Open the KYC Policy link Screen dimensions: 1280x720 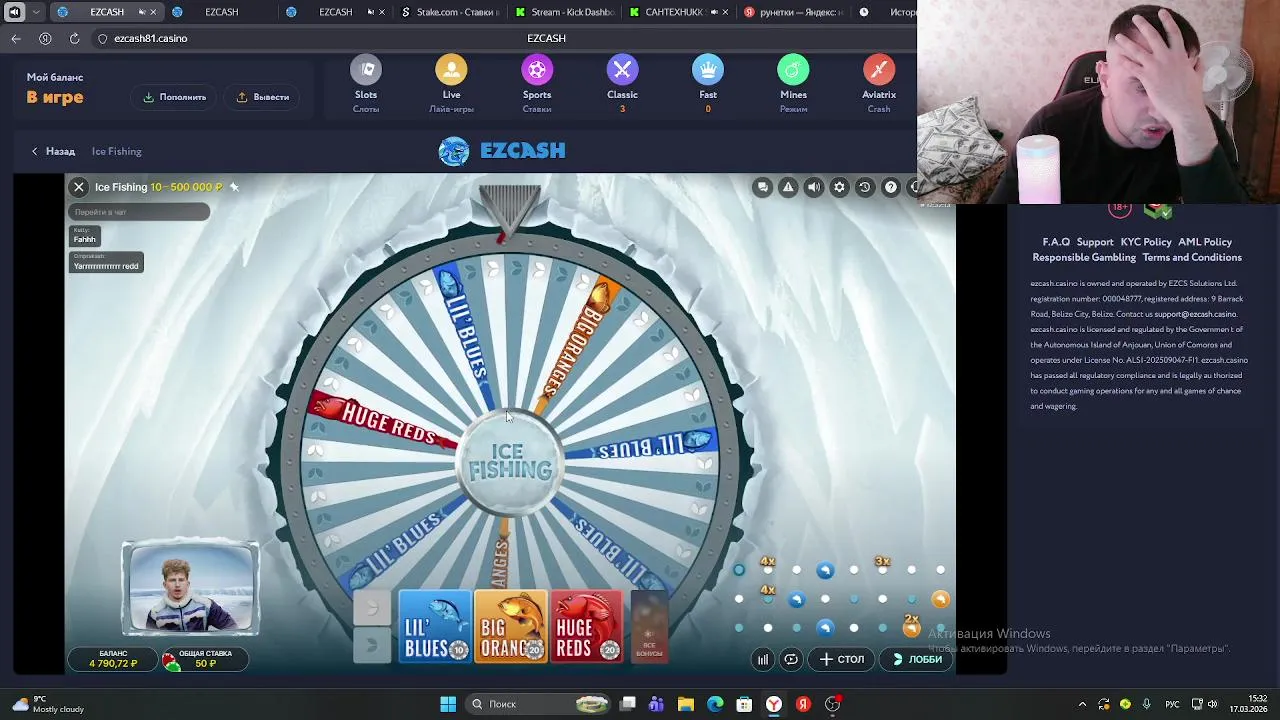[1146, 242]
